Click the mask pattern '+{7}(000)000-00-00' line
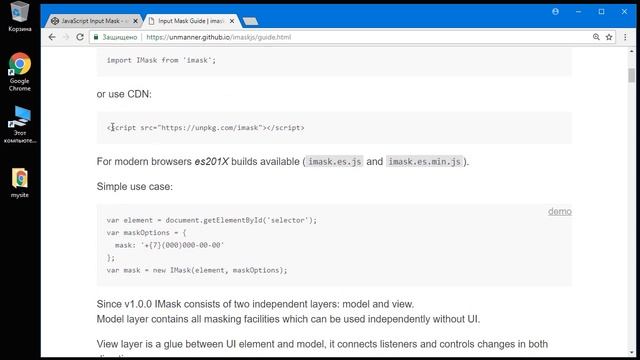 coord(169,245)
